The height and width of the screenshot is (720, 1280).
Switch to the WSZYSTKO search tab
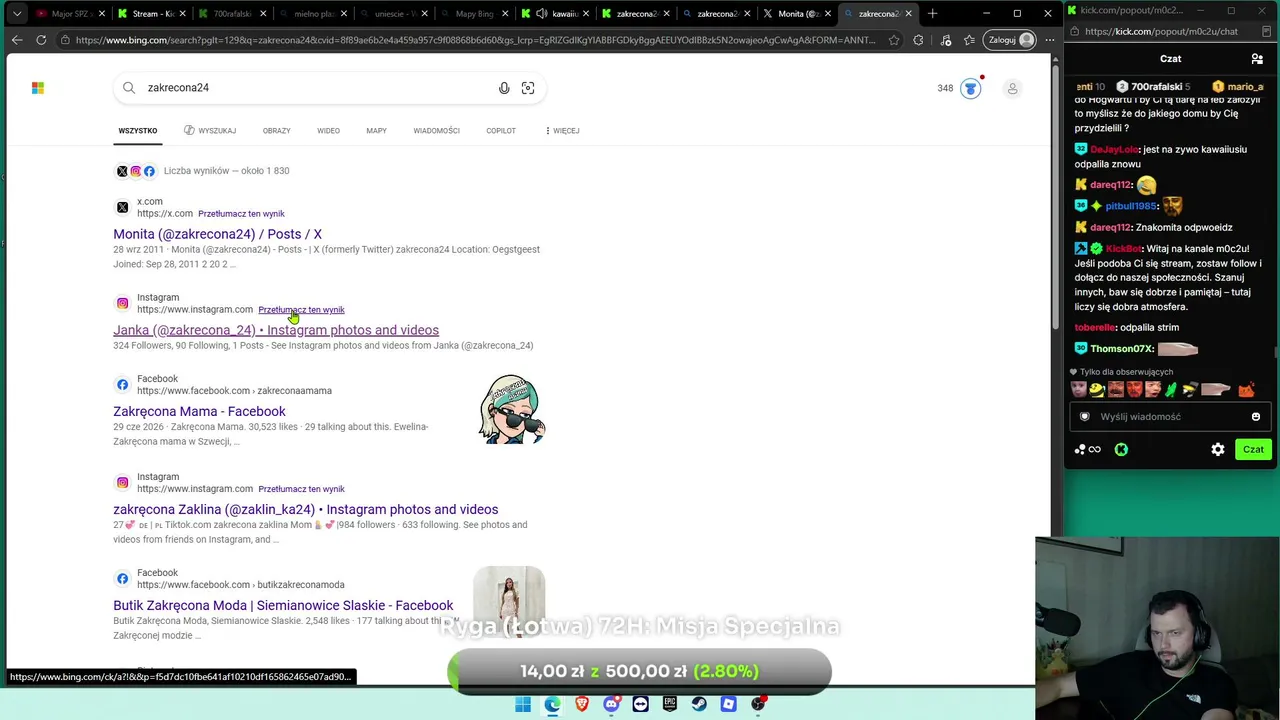click(138, 131)
